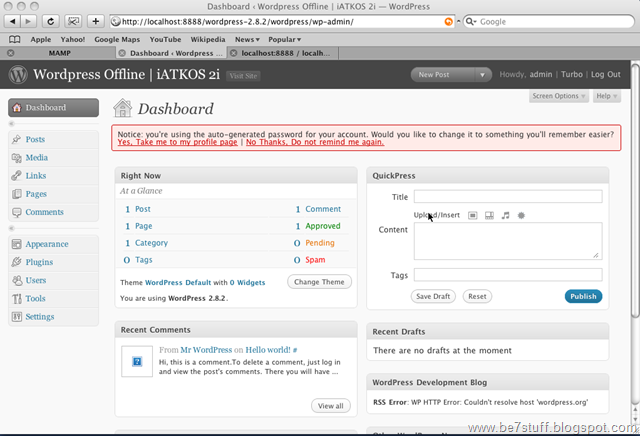Click the QuickPress Content text area
The image size is (640, 436).
[x=508, y=241]
